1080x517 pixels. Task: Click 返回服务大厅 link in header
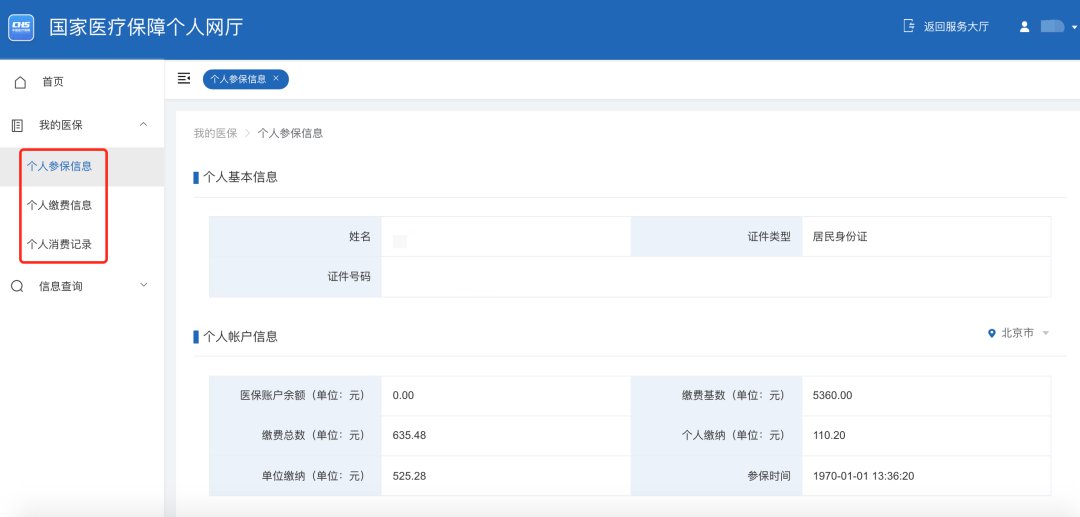point(955,27)
